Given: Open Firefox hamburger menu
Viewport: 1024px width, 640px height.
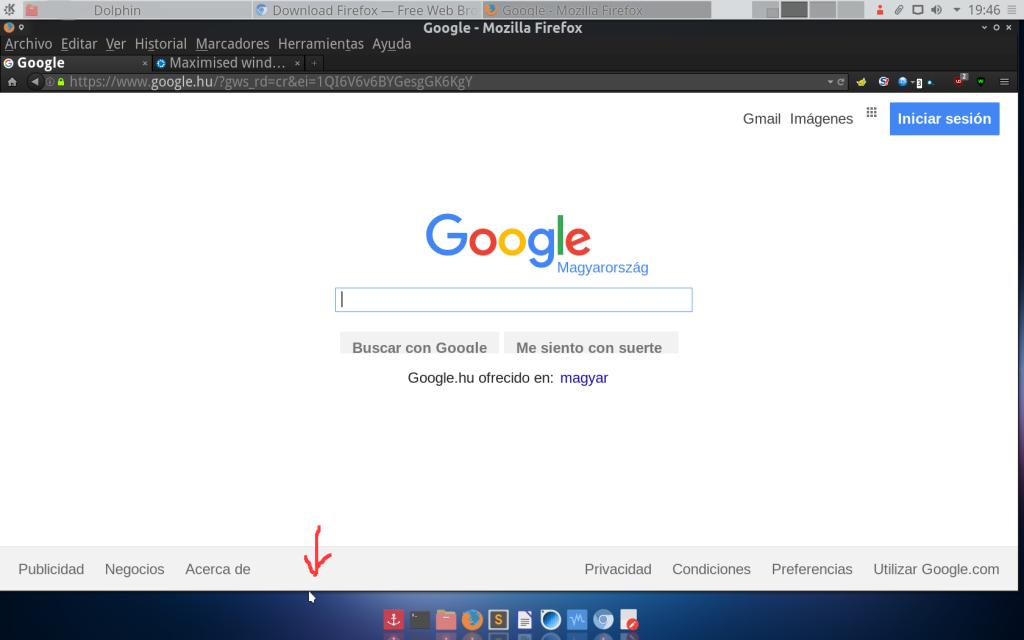Looking at the screenshot, I should pos(1004,82).
